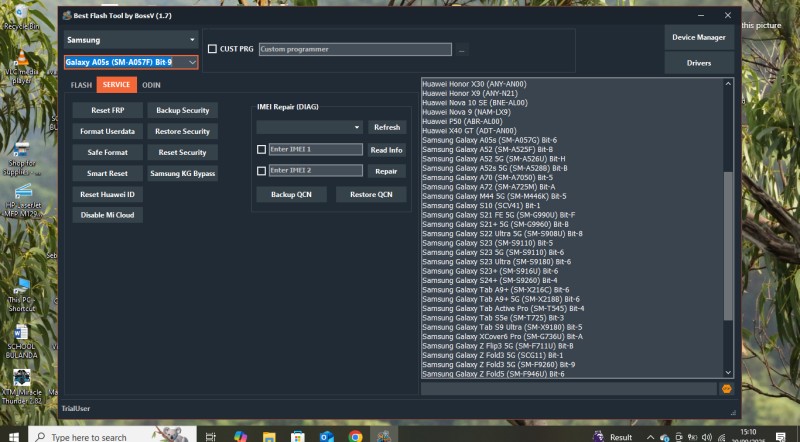
Task: Click the Safe Format button
Action: click(108, 152)
